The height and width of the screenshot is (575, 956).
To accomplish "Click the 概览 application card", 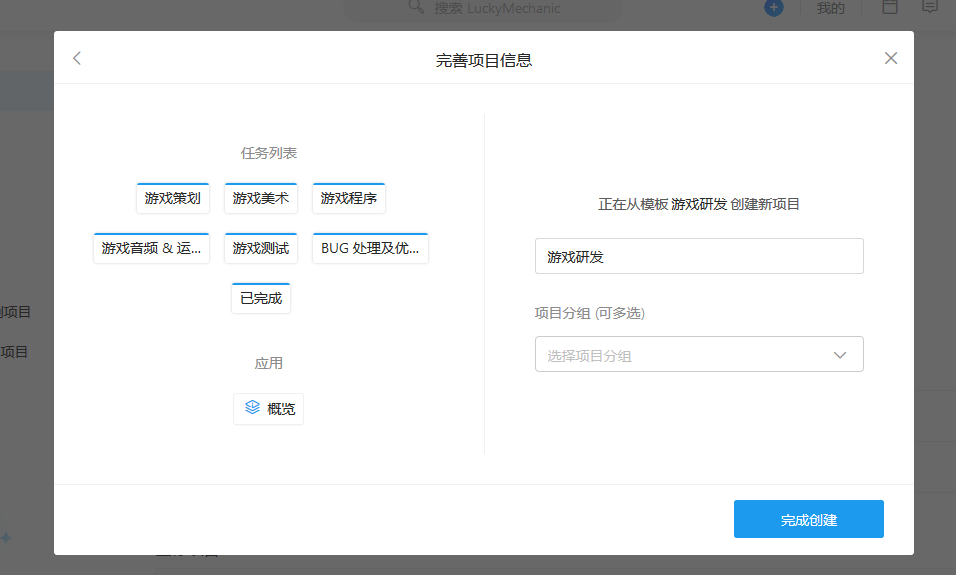I will click(x=268, y=409).
